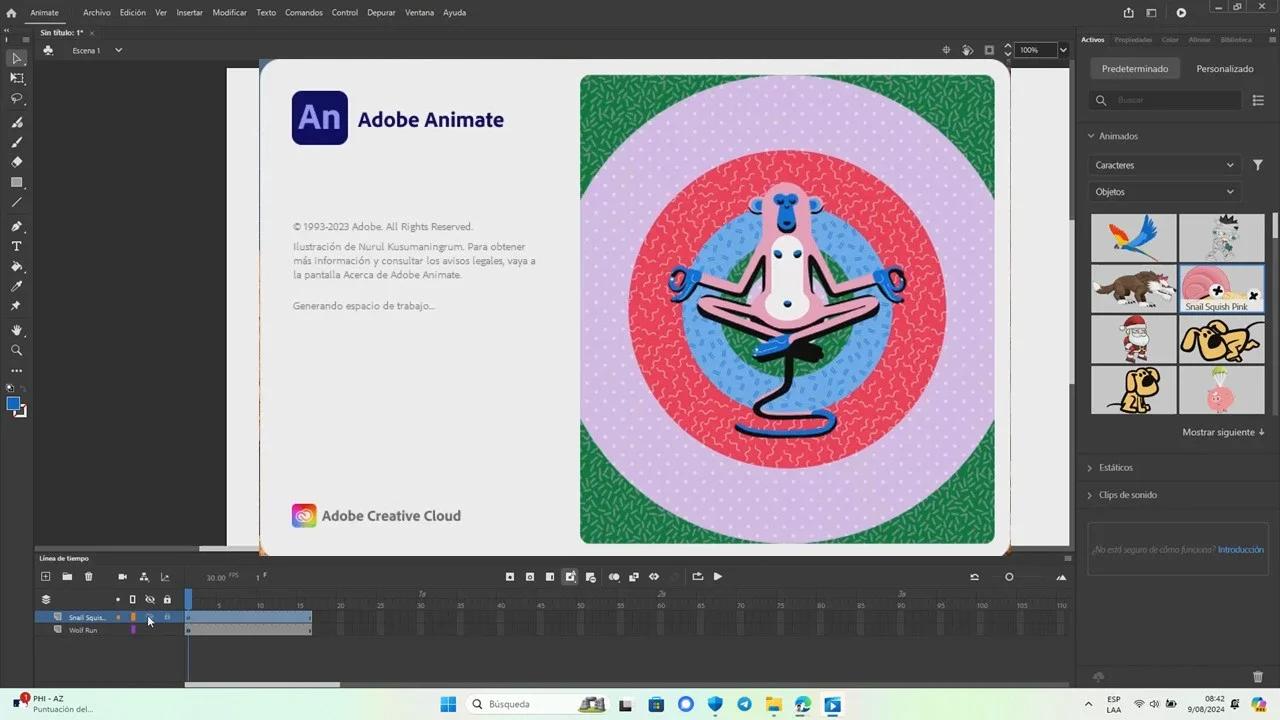This screenshot has width=1280, height=720.
Task: Click the Mostrar siguiente link
Action: [x=1223, y=432]
